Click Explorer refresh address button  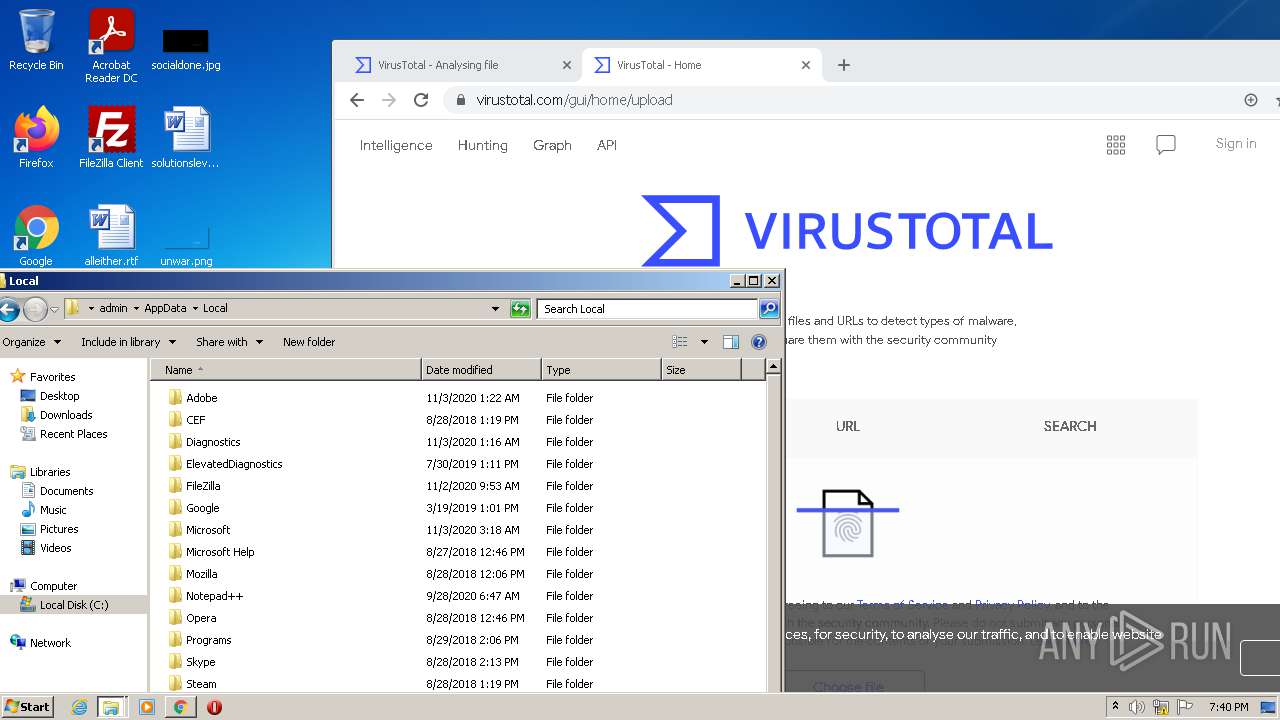click(520, 309)
